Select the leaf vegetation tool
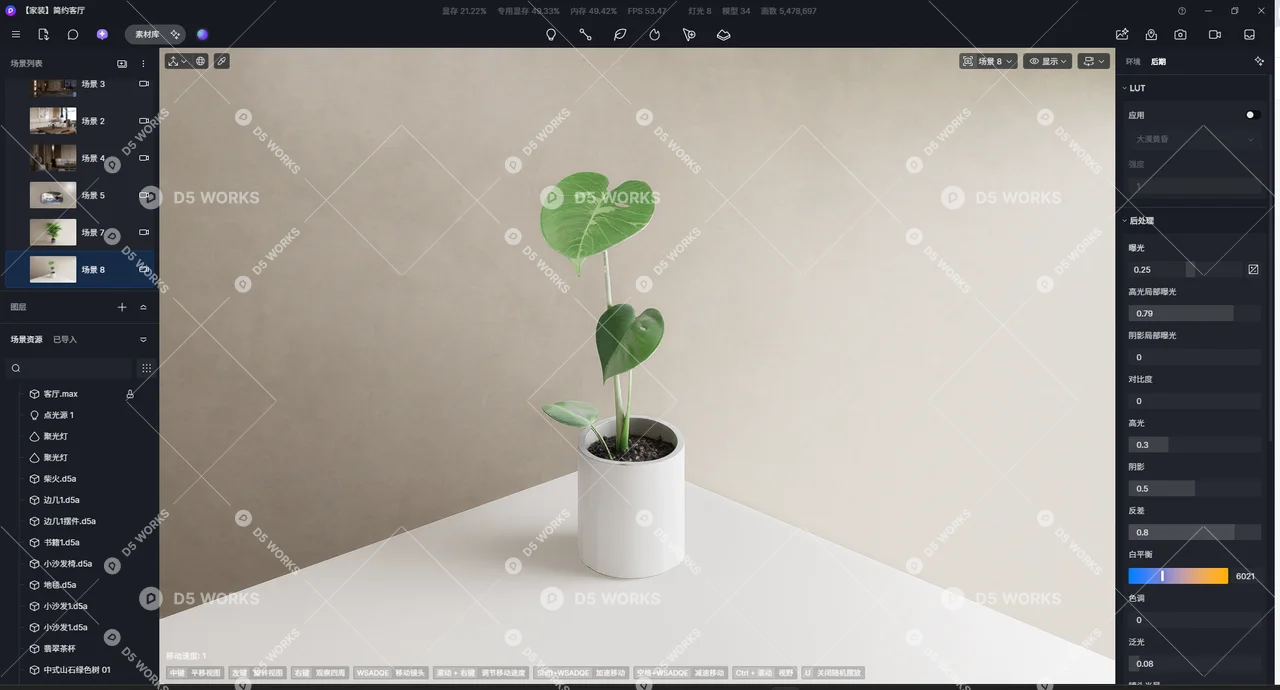Viewport: 1280px width, 690px height. point(620,34)
